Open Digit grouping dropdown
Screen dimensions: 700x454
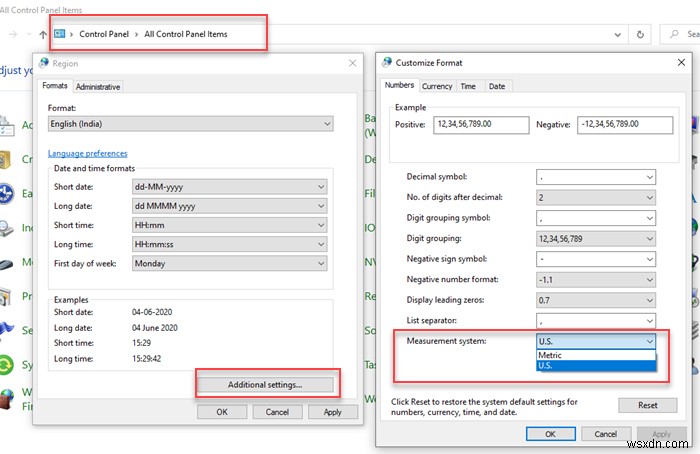[596, 238]
